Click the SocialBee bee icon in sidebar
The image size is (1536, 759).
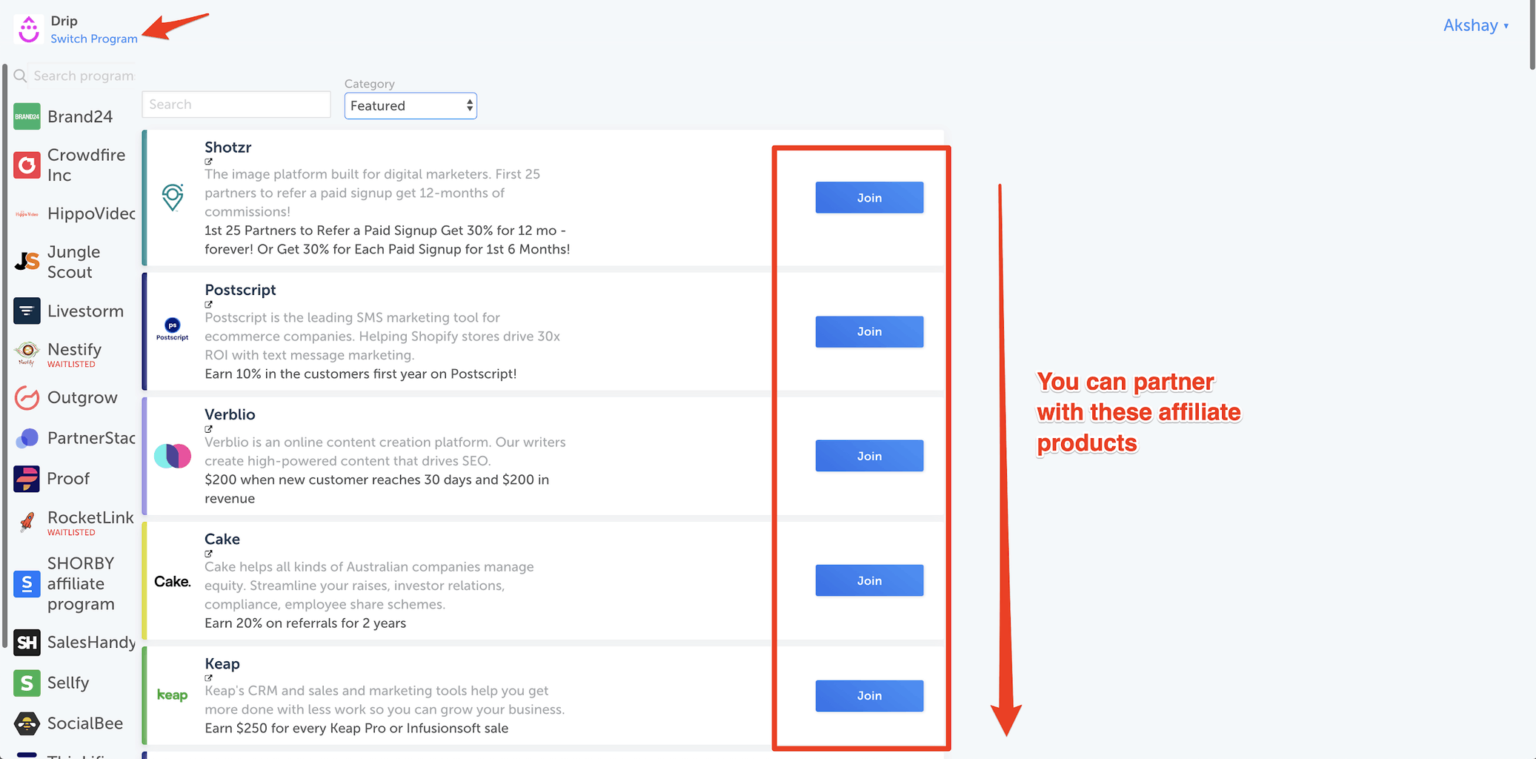(25, 723)
